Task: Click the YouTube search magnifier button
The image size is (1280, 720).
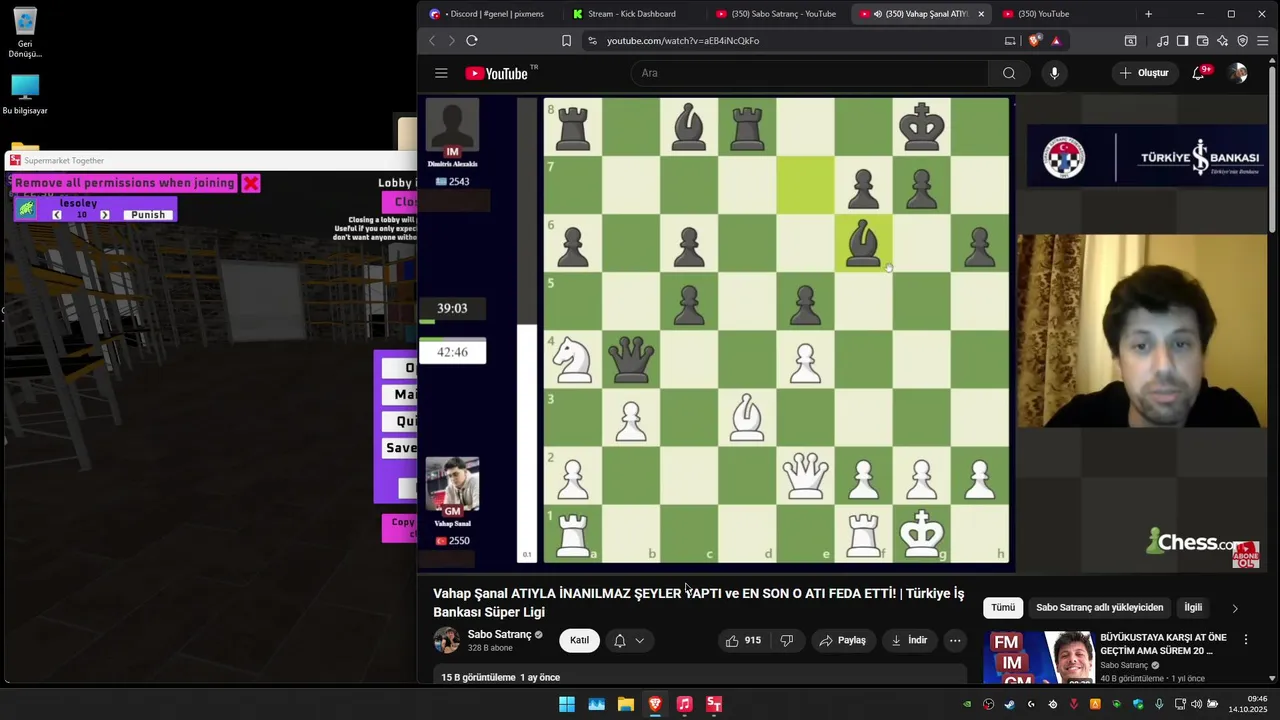Action: [1009, 73]
